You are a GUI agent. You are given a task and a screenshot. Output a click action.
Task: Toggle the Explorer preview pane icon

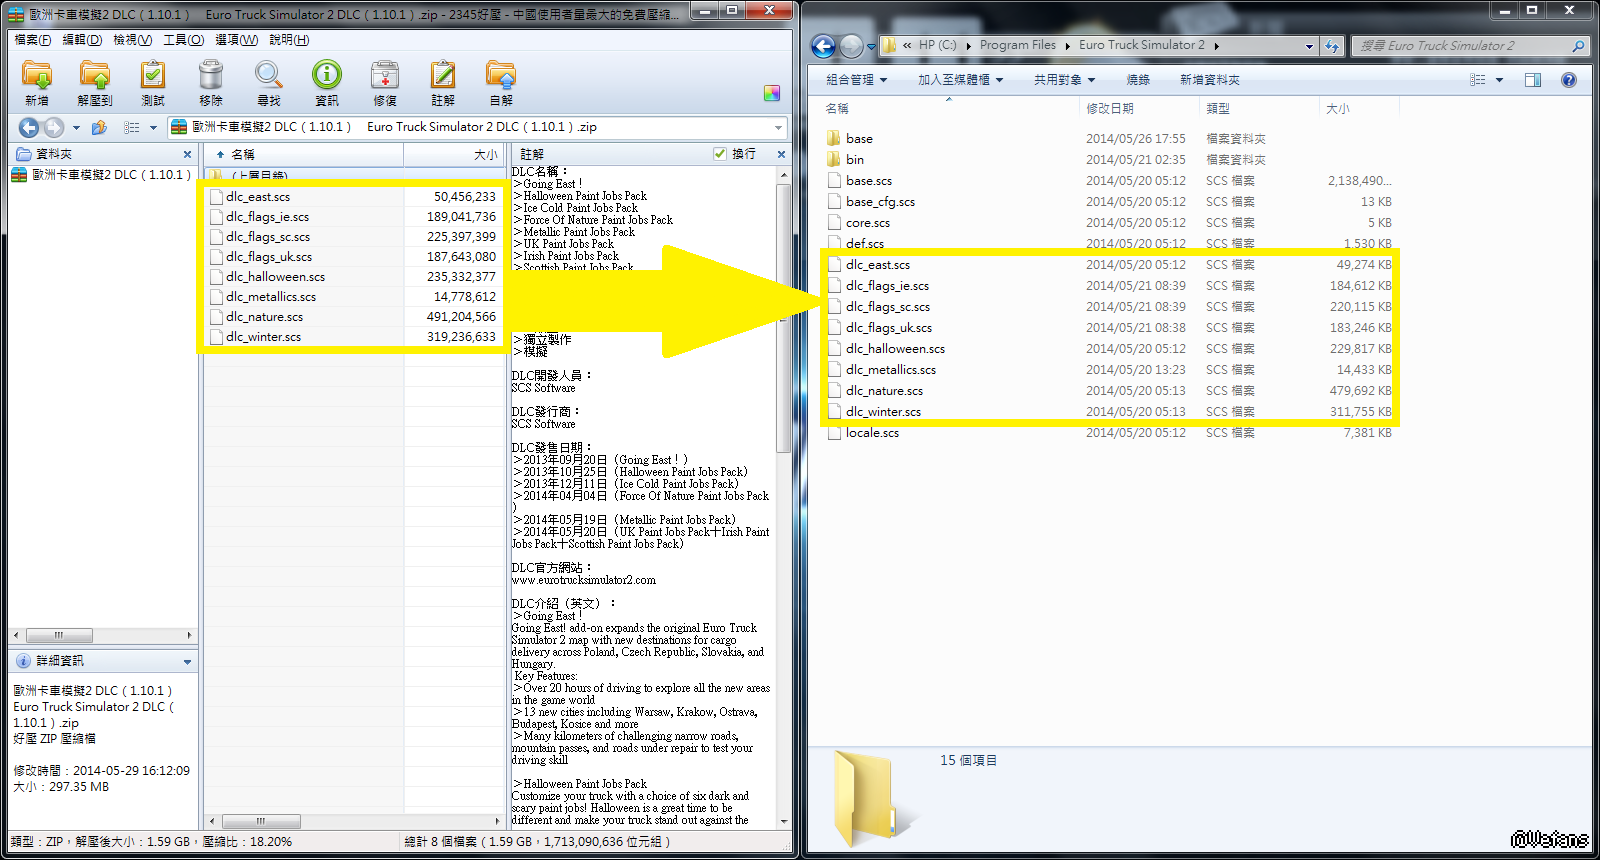click(x=1533, y=80)
